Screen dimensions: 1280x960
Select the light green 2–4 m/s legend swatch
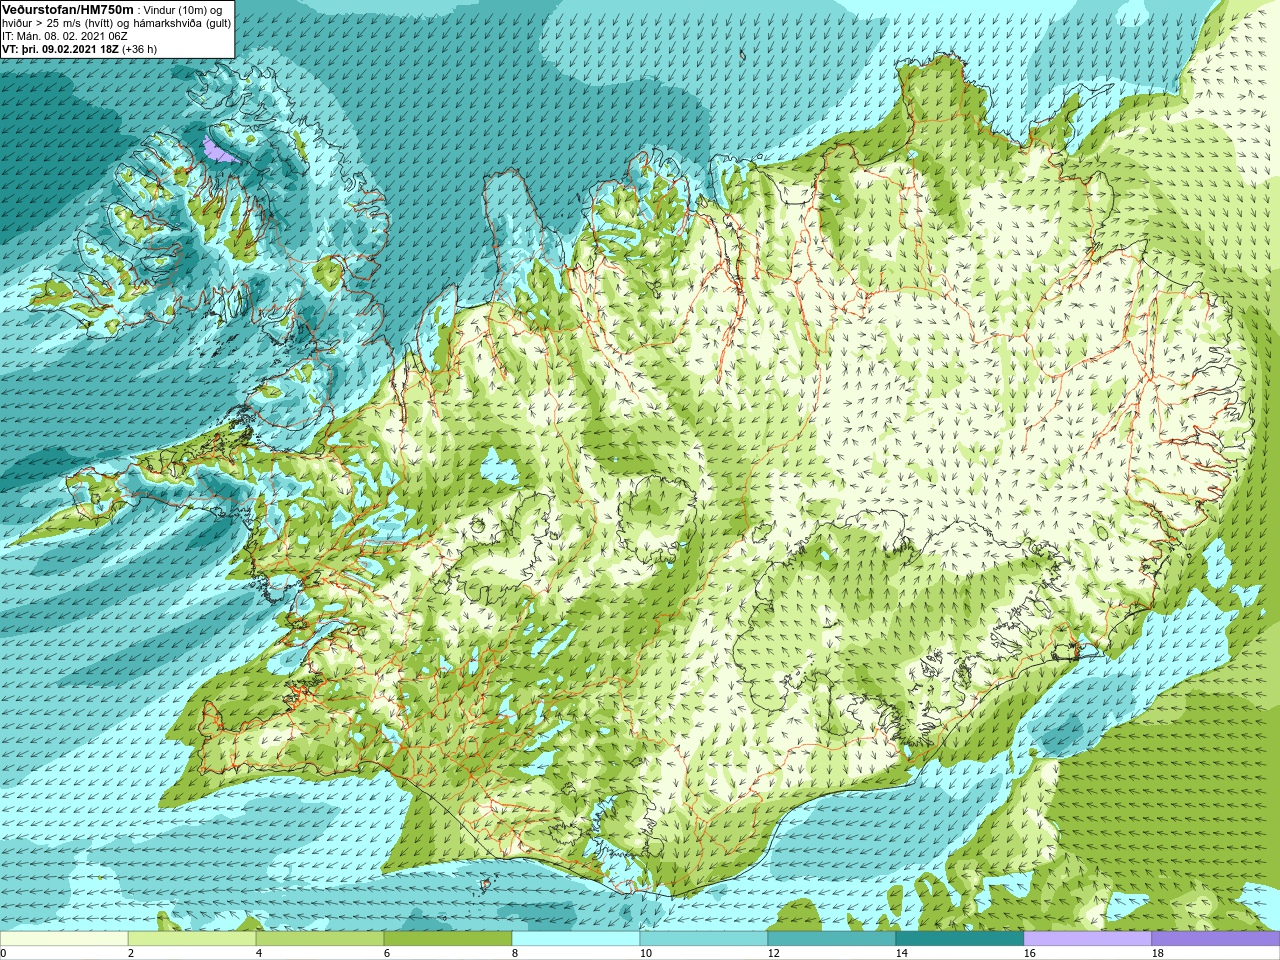coord(192,939)
